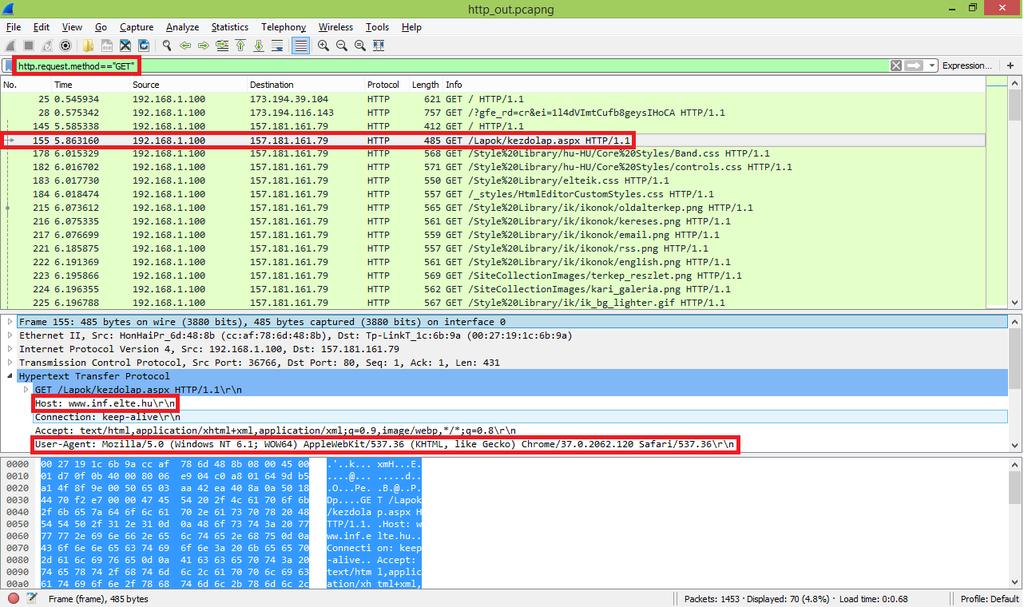Select packet 25 row
Screen dimensions: 1024x607
493,99
